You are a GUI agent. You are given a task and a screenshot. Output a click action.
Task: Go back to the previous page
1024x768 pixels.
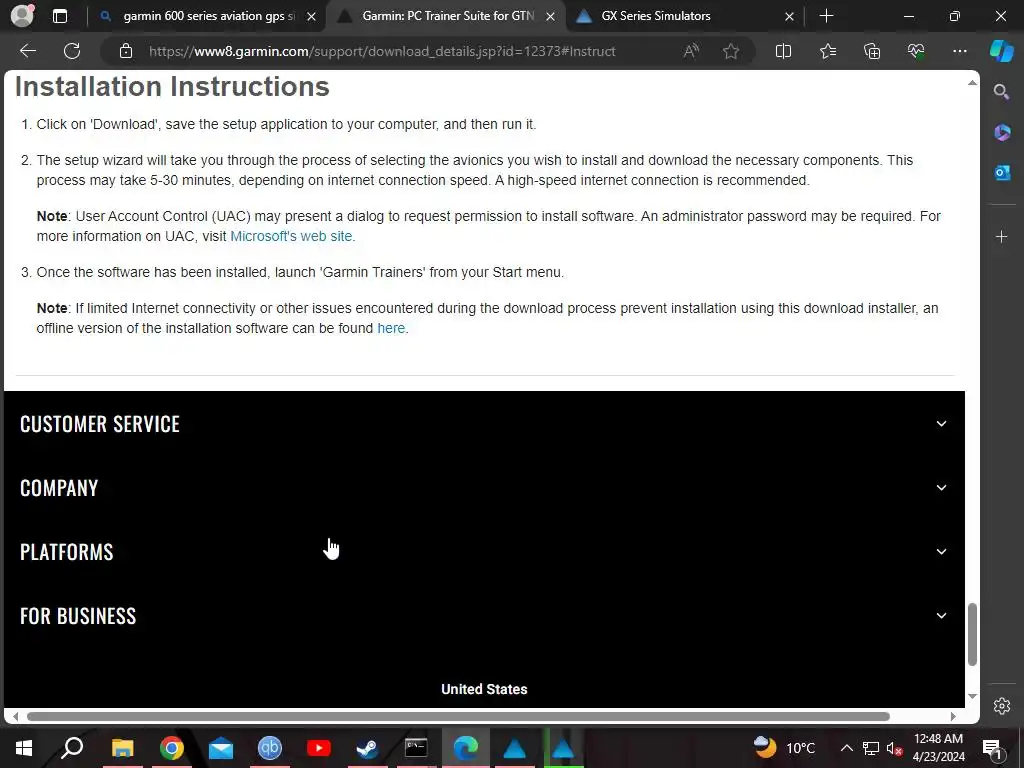tap(28, 51)
